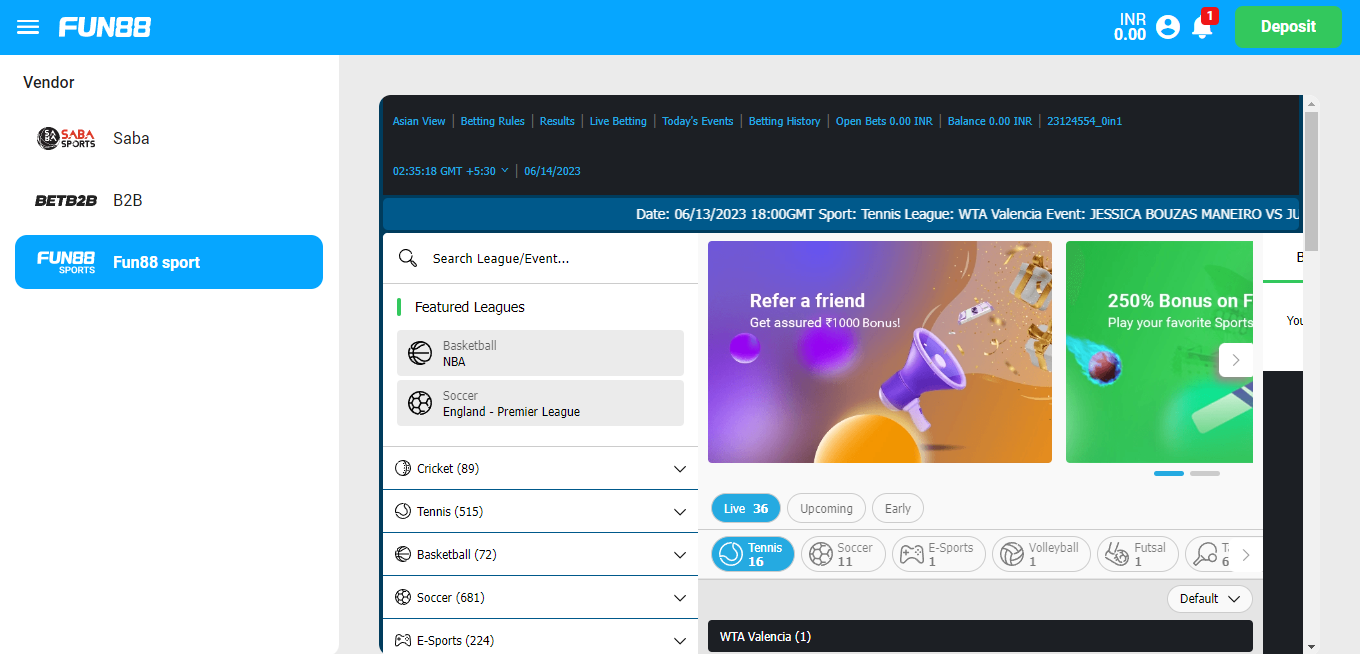1360x654 pixels.
Task: Open the NBA featured league
Action: (540, 353)
